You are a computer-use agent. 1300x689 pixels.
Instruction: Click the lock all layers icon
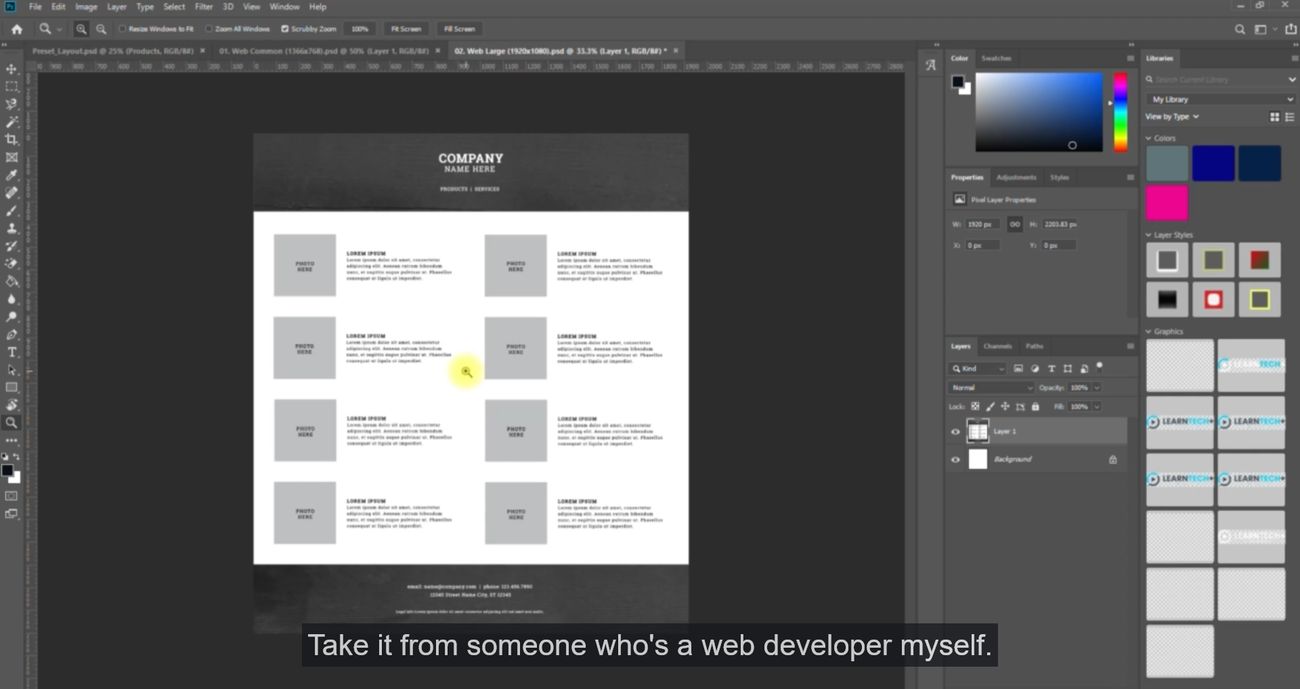pyautogui.click(x=1035, y=407)
